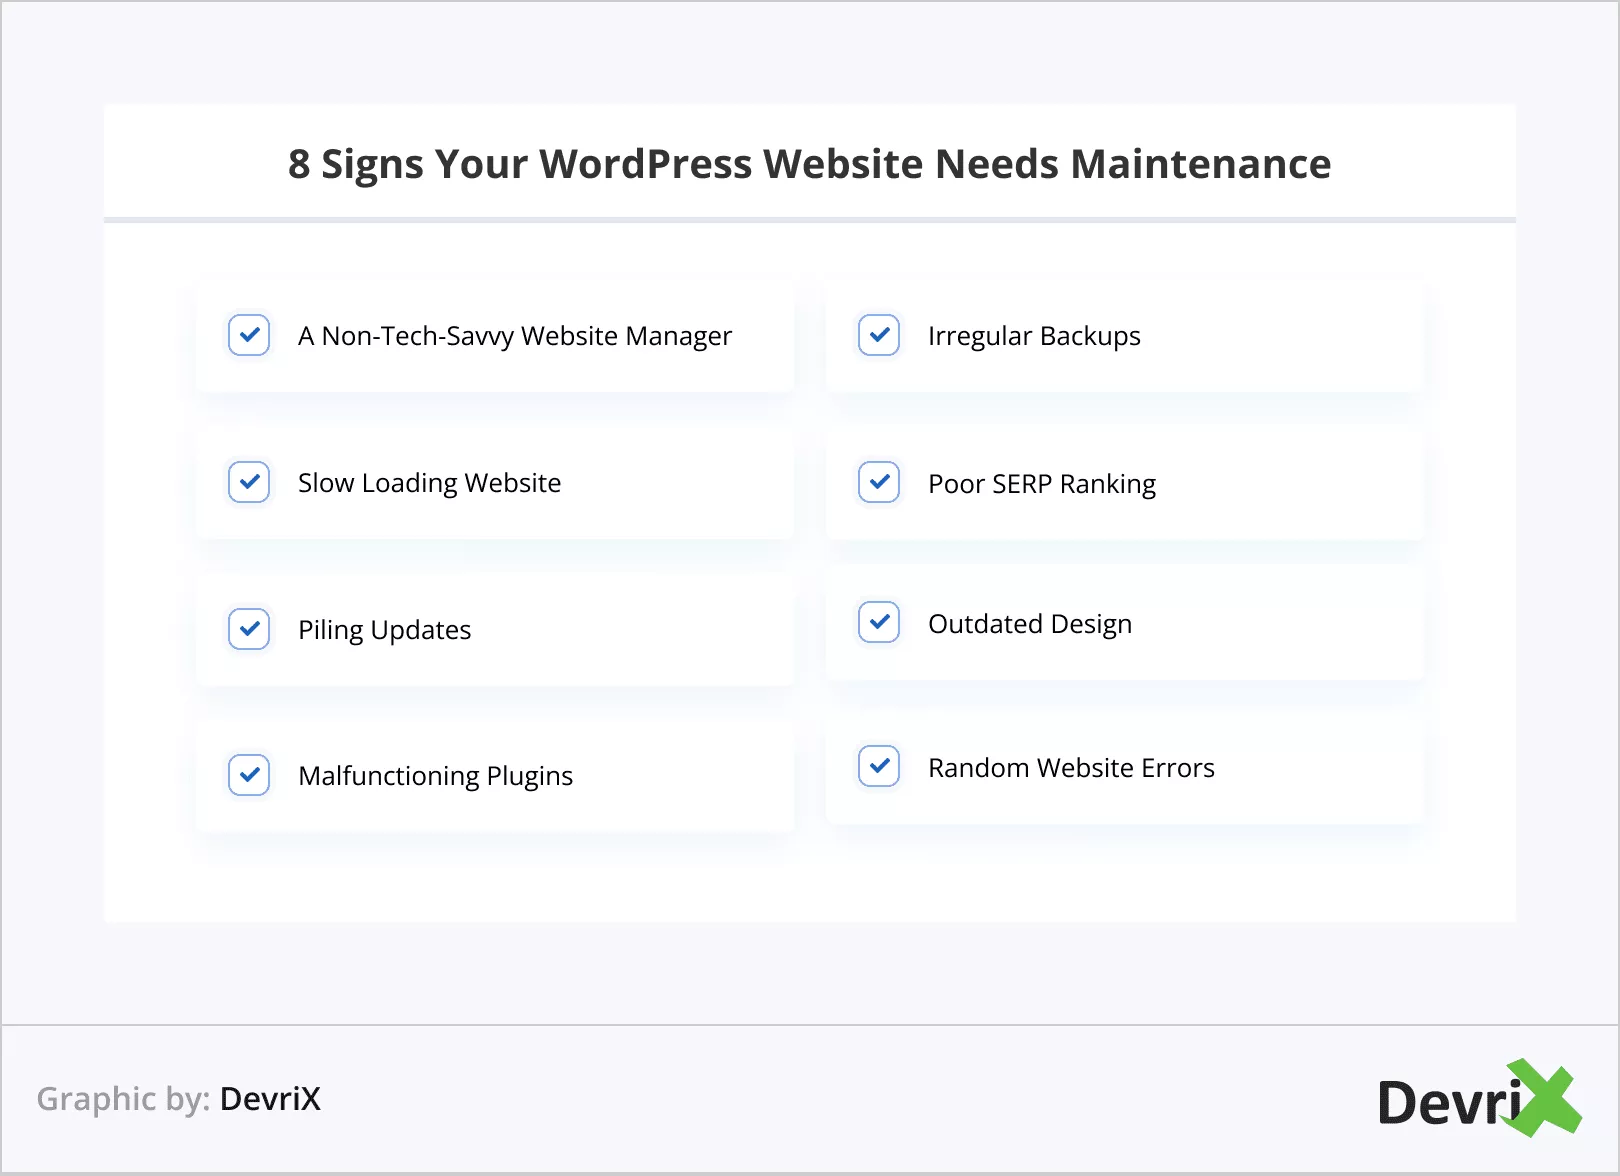The height and width of the screenshot is (1176, 1620).
Task: Select the 'Random Website Errors' text
Action: coord(1071,768)
